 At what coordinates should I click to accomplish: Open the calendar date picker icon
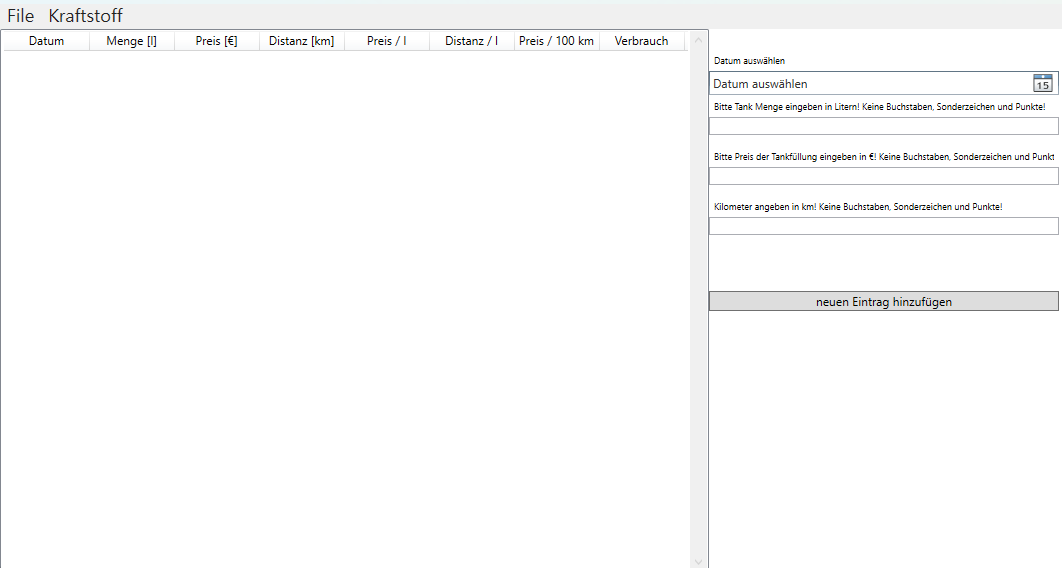[x=1042, y=83]
